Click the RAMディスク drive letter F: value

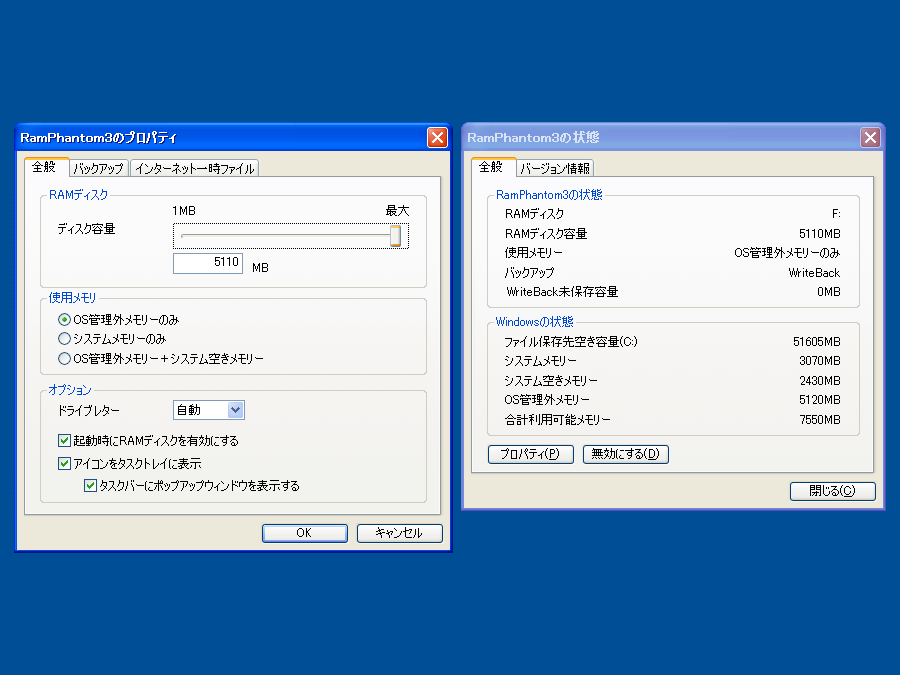pyautogui.click(x=836, y=214)
